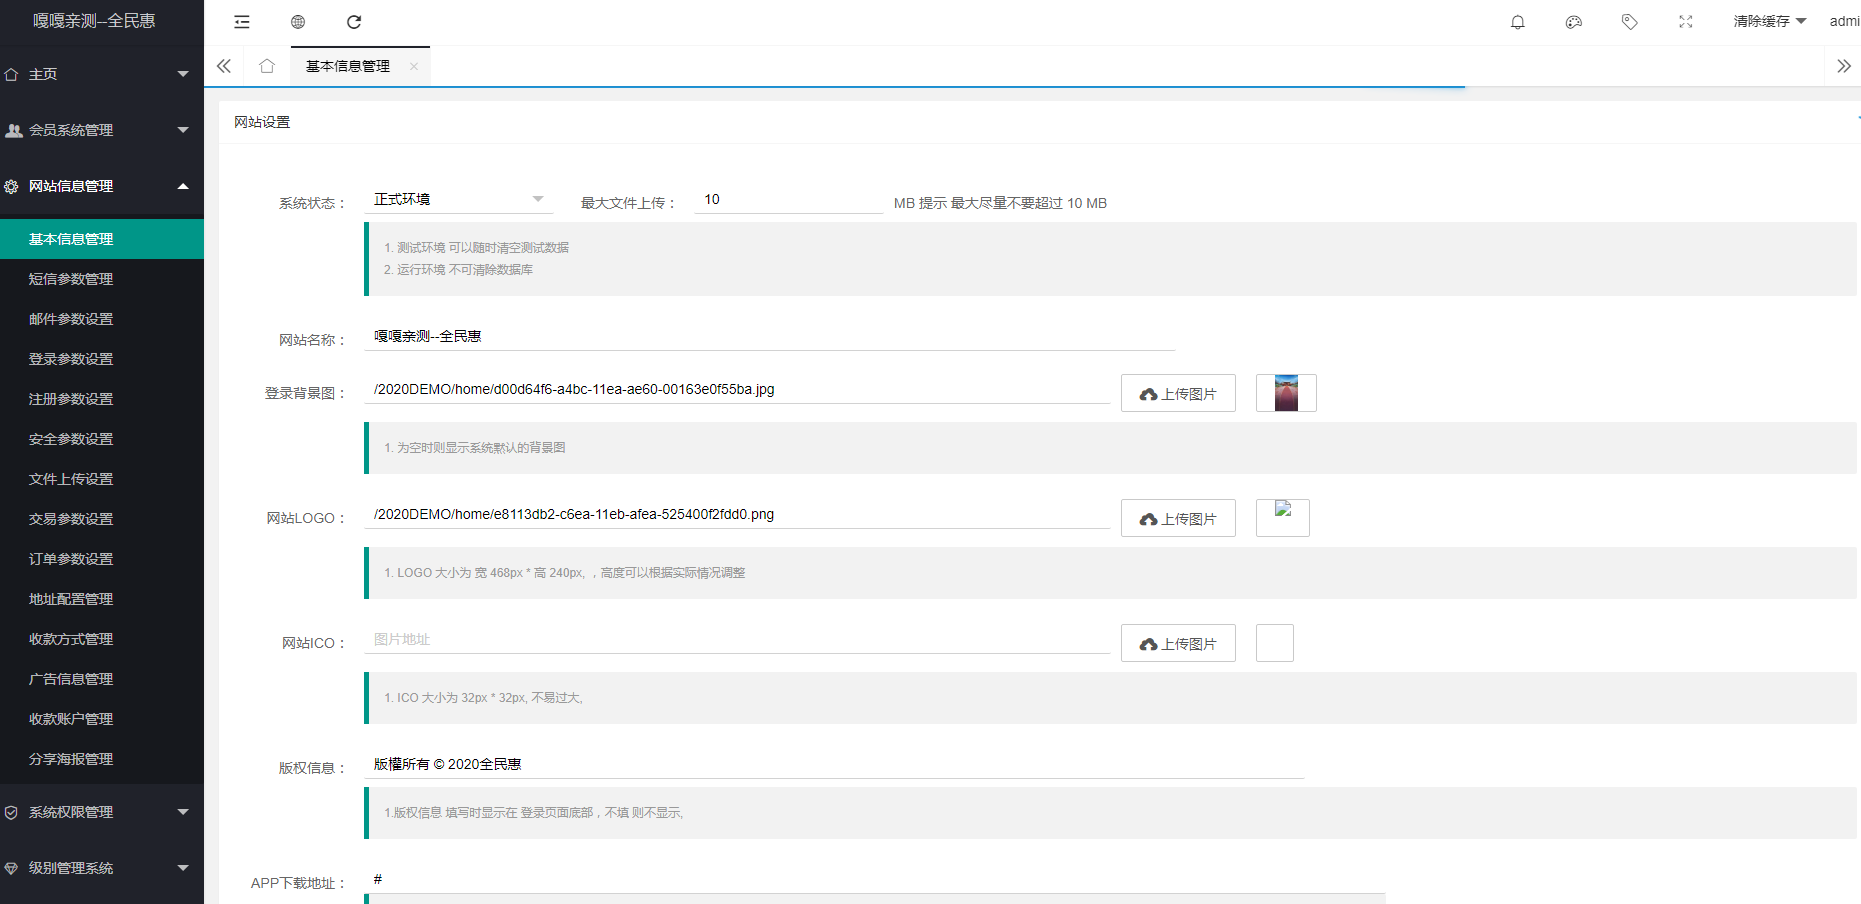This screenshot has width=1861, height=904.
Task: Toggle fullscreen mode icon
Action: click(x=1685, y=22)
